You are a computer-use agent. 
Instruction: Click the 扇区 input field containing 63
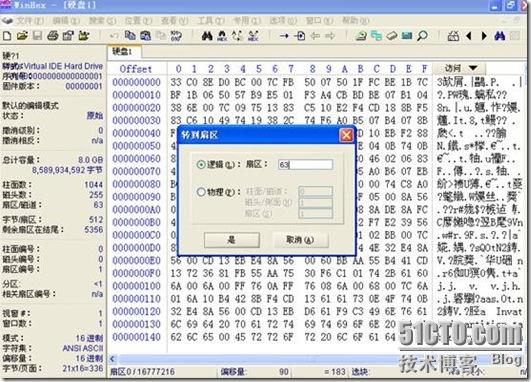(305, 165)
